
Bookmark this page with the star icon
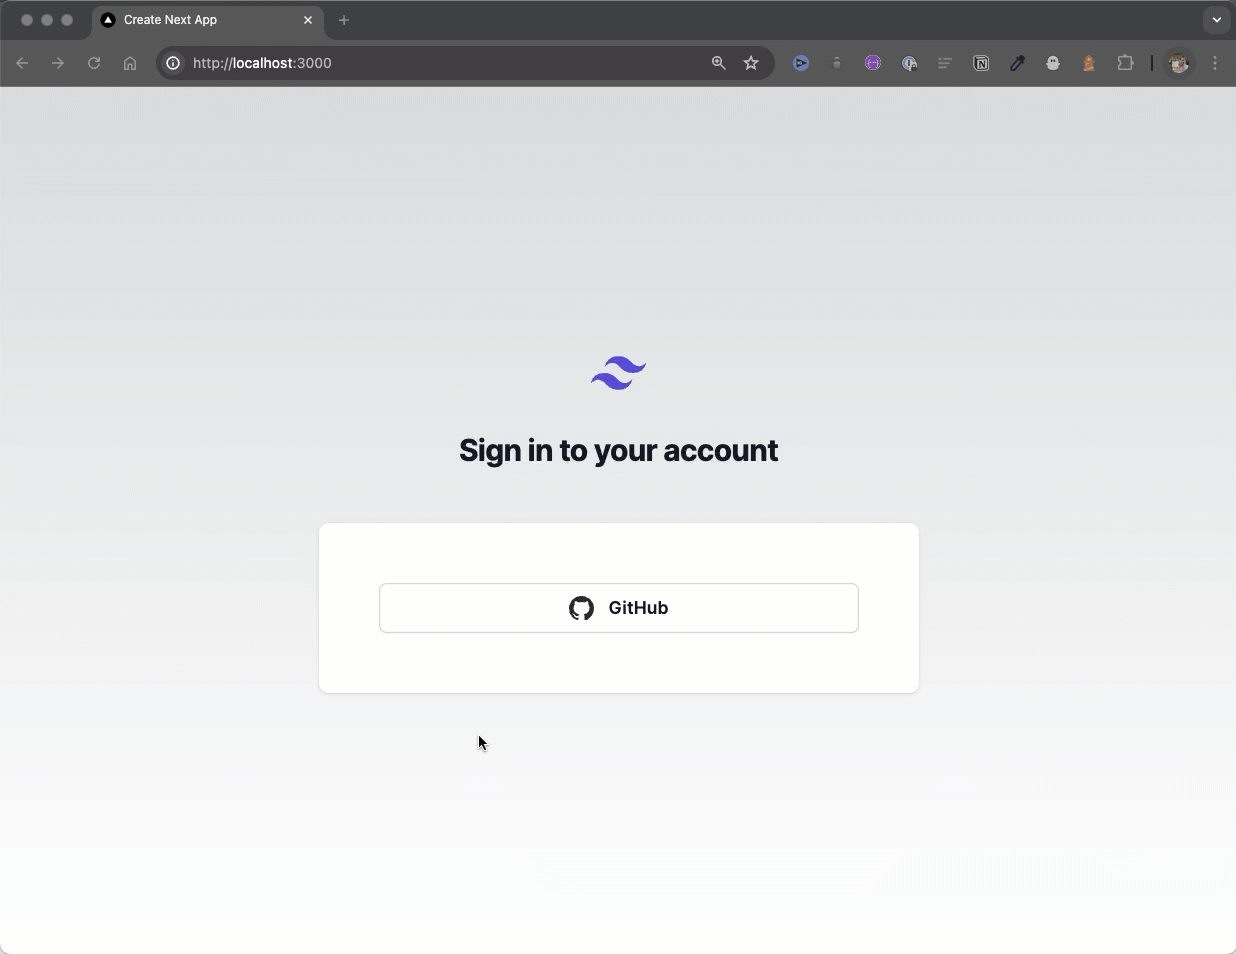pyautogui.click(x=751, y=63)
